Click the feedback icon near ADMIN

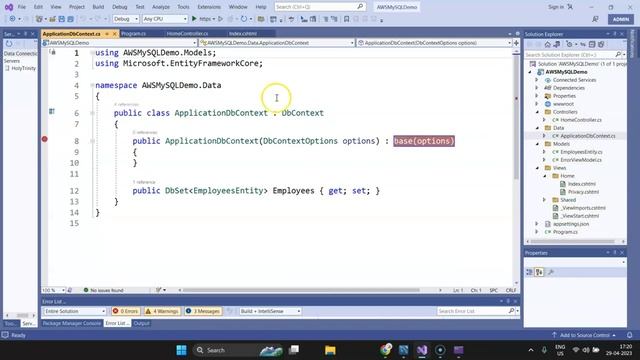[596, 19]
